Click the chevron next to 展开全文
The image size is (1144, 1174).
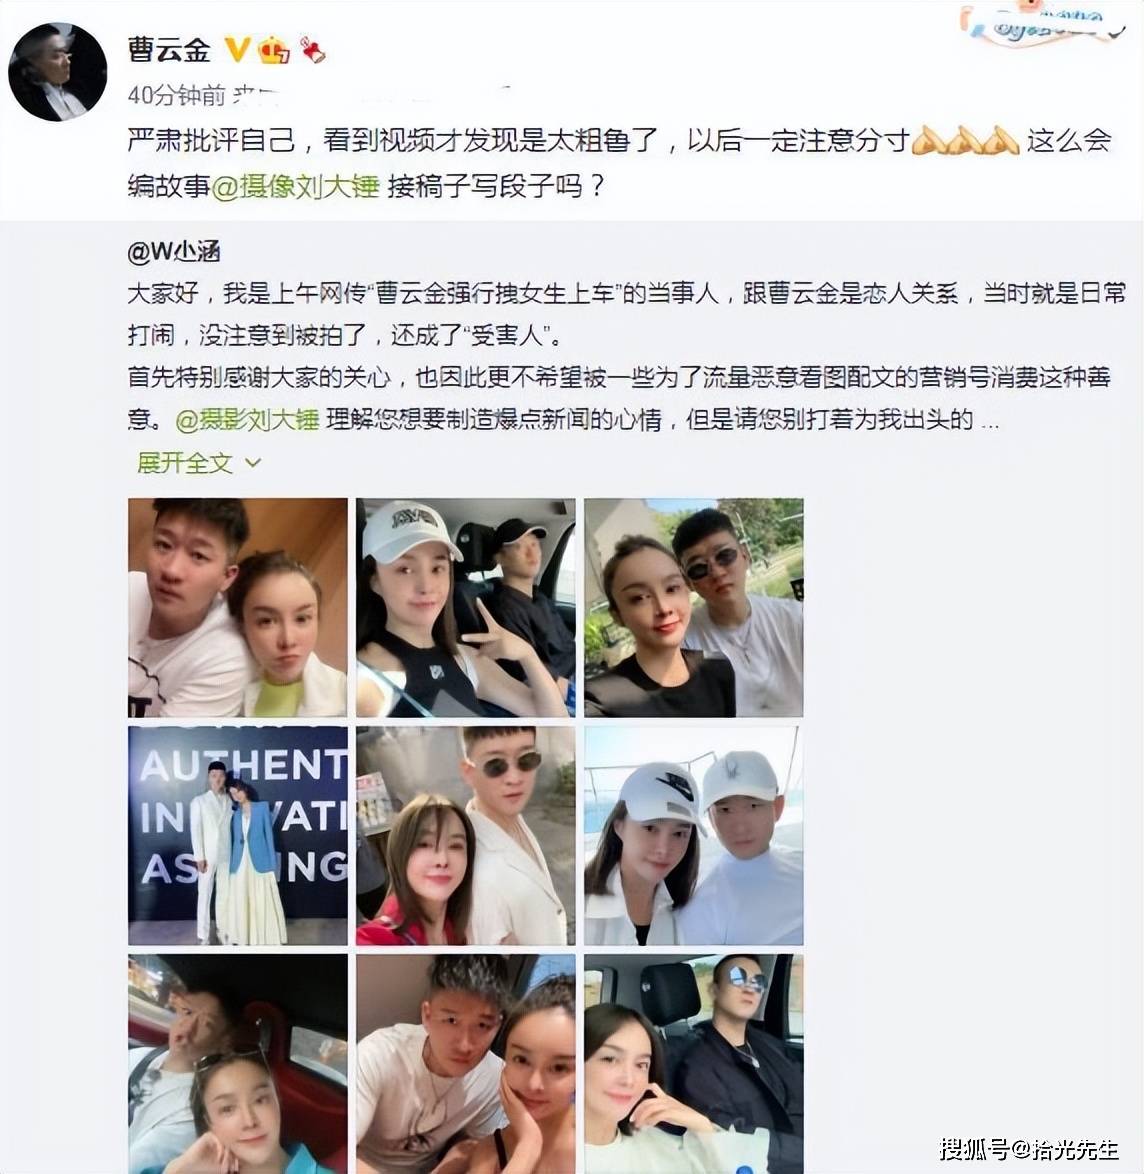(x=252, y=463)
